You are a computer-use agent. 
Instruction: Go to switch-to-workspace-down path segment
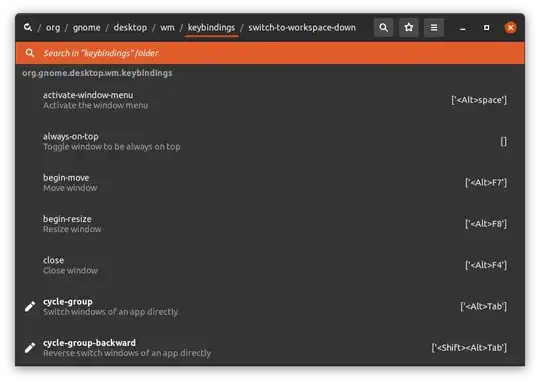[302, 28]
